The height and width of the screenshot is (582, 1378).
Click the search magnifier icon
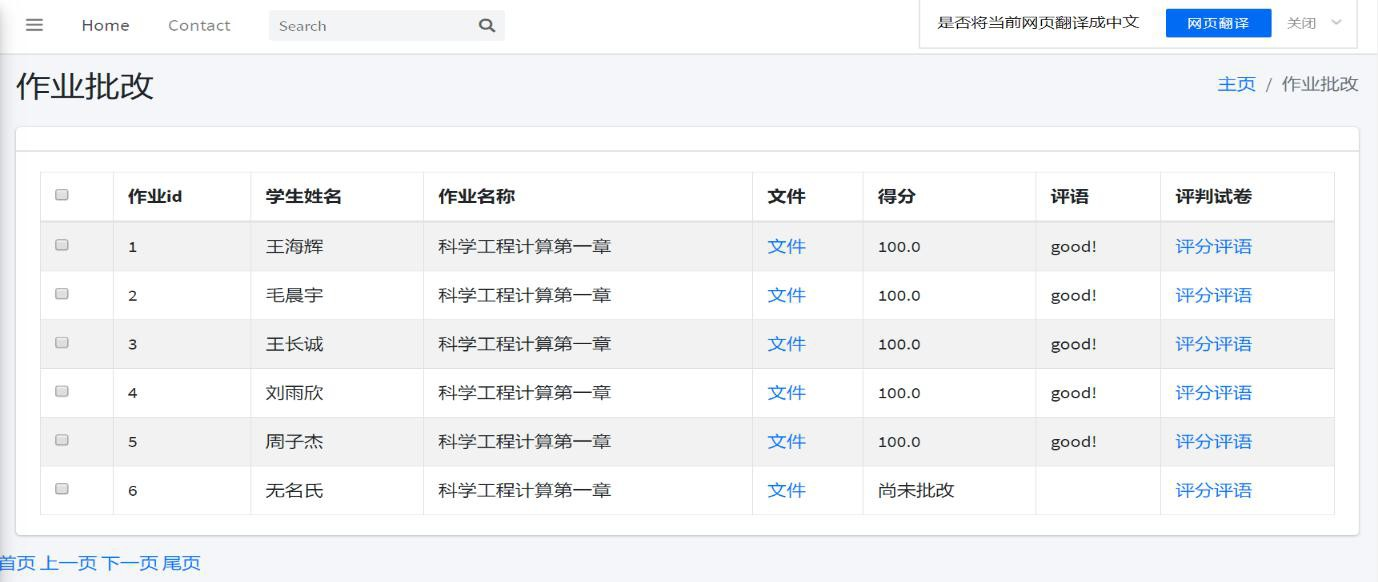click(487, 25)
